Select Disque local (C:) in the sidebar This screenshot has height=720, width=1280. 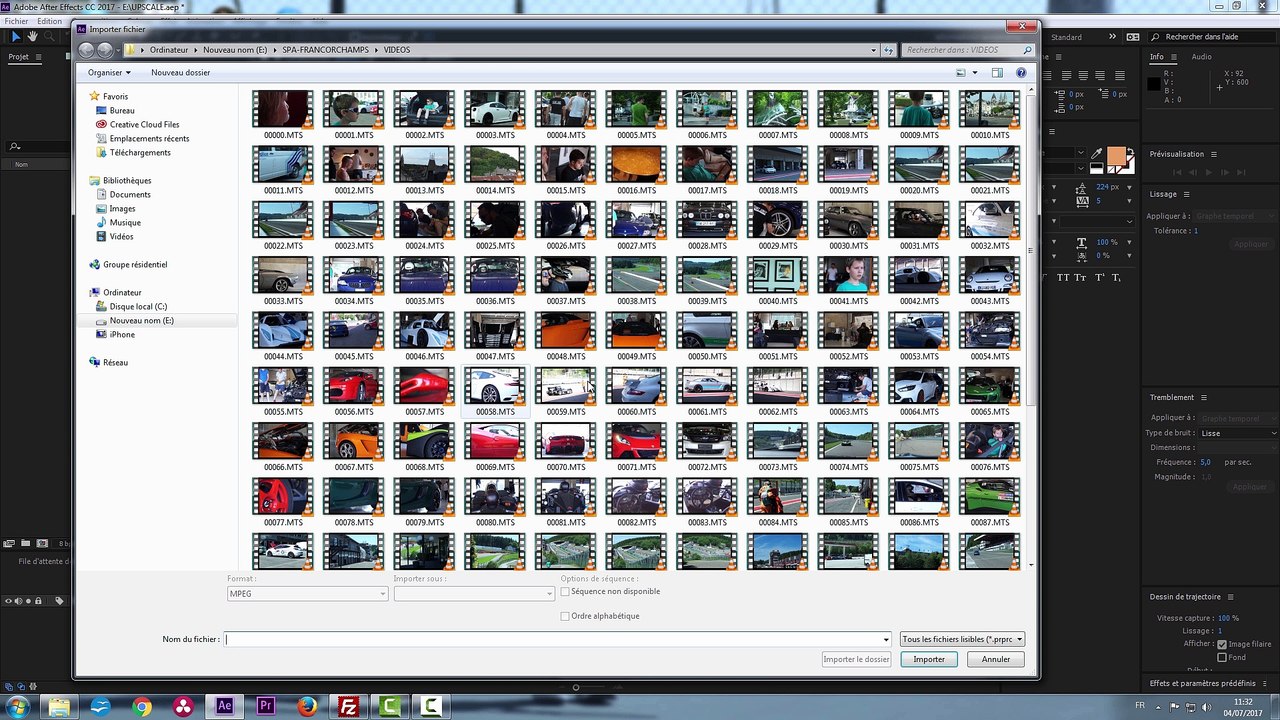click(138, 307)
